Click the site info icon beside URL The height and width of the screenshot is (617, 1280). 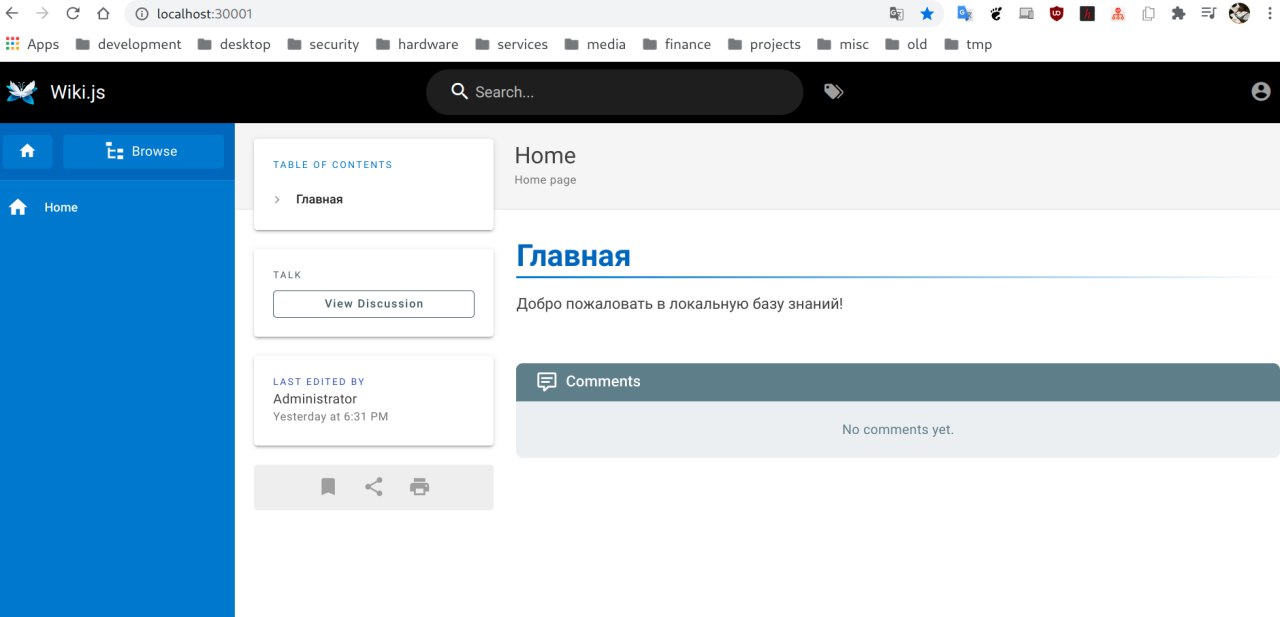[141, 14]
